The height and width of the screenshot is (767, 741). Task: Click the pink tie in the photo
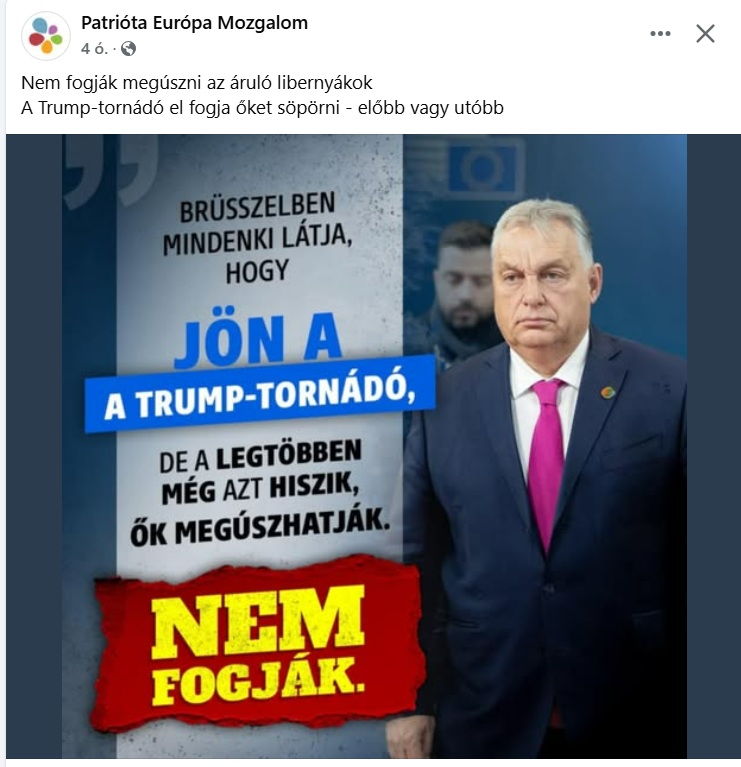click(547, 455)
